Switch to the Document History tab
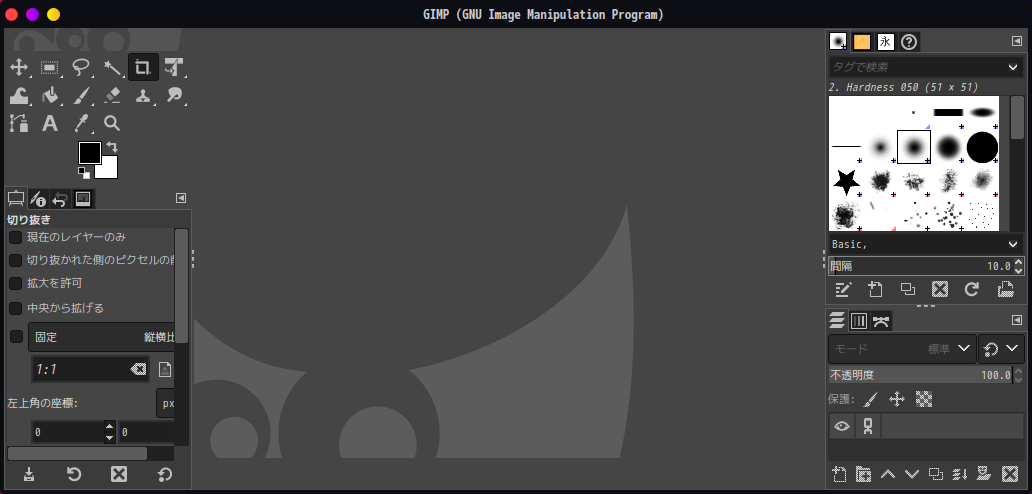1032x494 pixels. click(909, 41)
